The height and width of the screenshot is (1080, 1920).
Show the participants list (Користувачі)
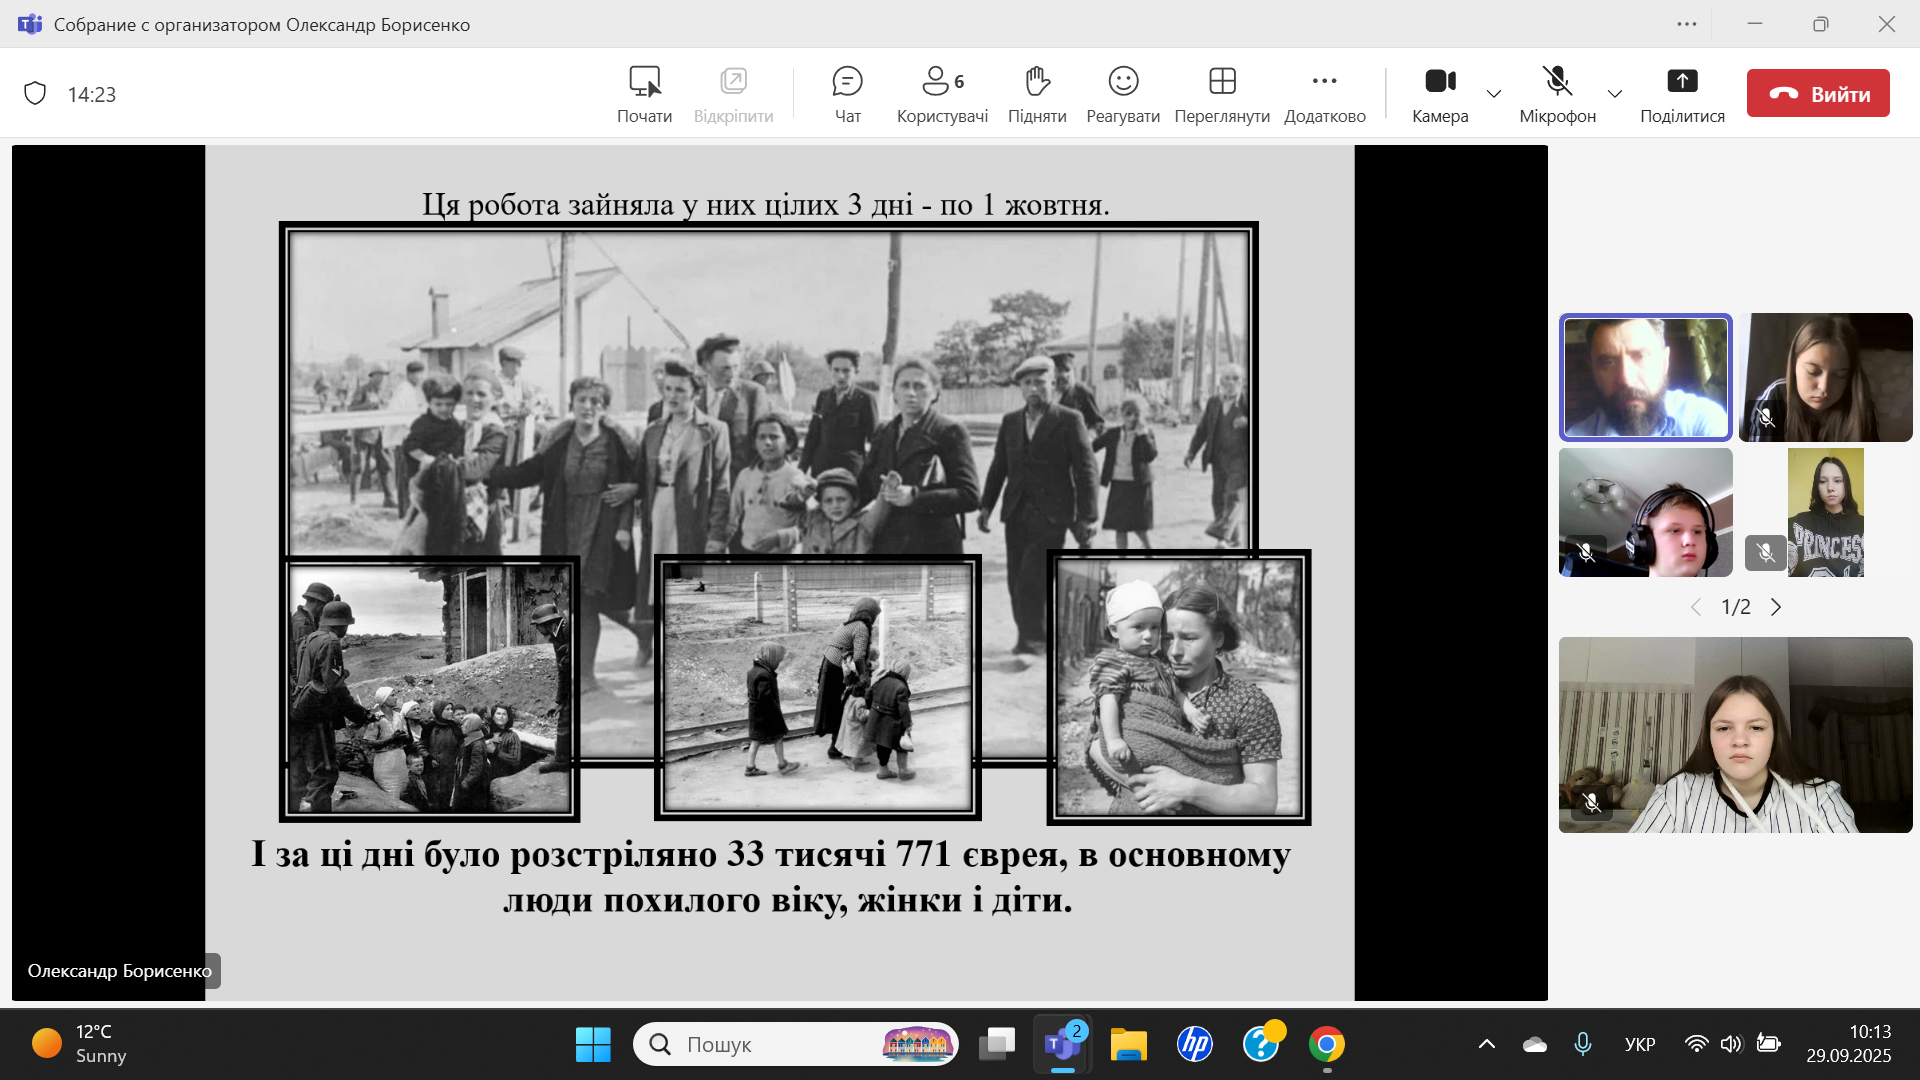[x=942, y=94]
